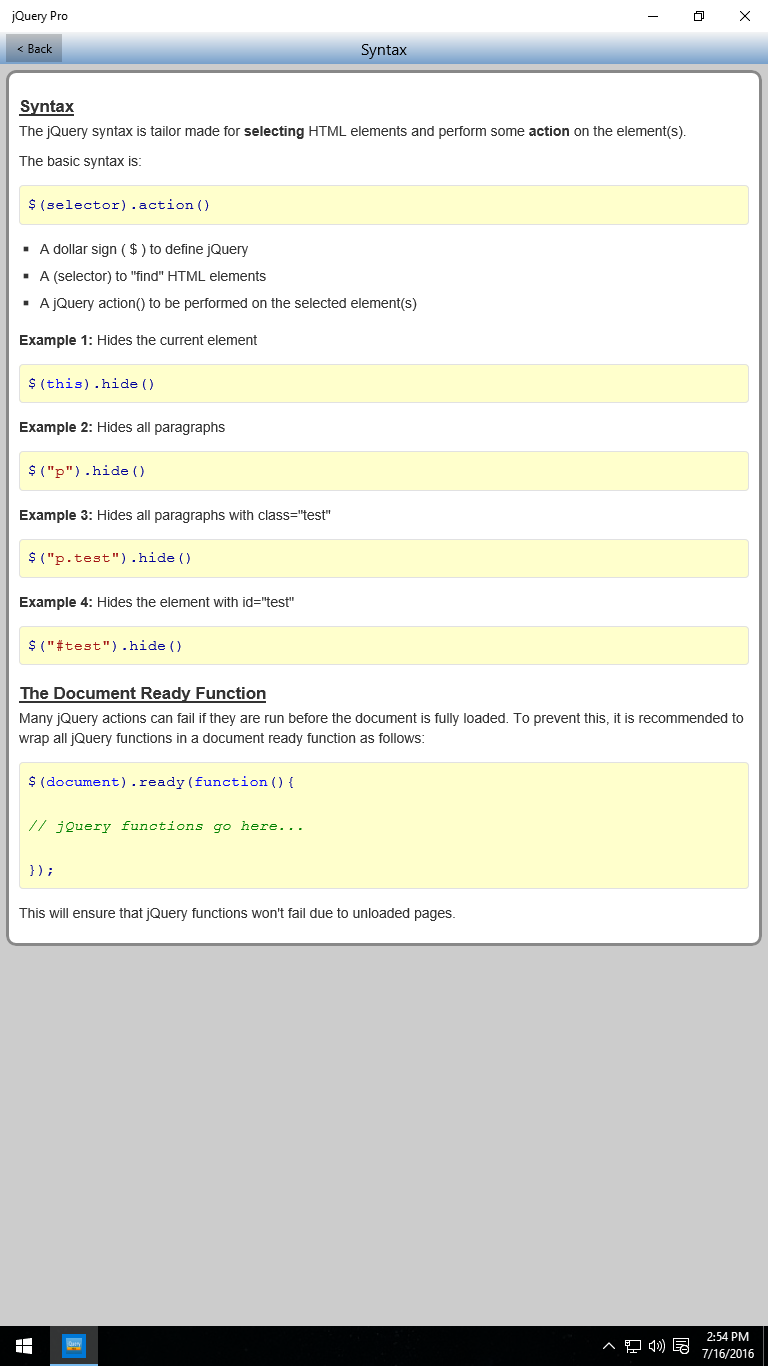Select code $(this).hide()
Screen dimensions: 768x1366
pos(91,384)
